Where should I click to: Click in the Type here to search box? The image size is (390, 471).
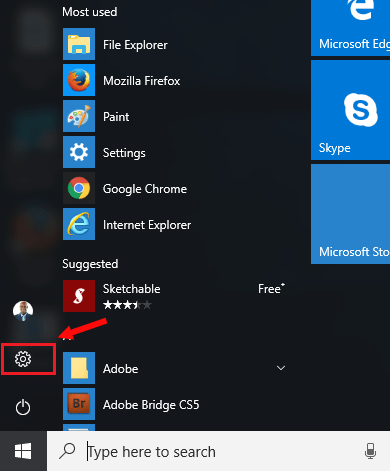click(218, 451)
